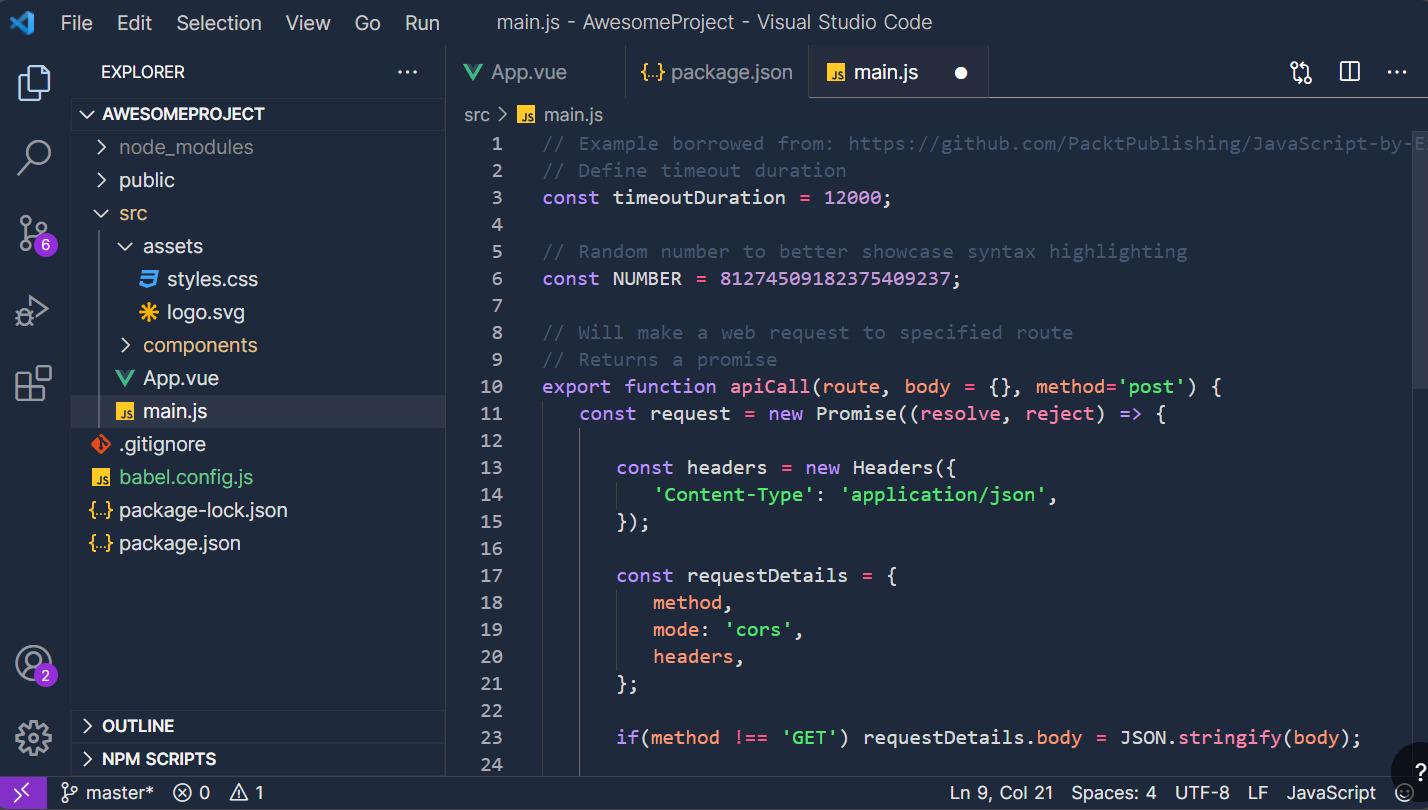1428x810 pixels.
Task: Go to line via Ln 9, Col 21
Action: pyautogui.click(x=1001, y=793)
